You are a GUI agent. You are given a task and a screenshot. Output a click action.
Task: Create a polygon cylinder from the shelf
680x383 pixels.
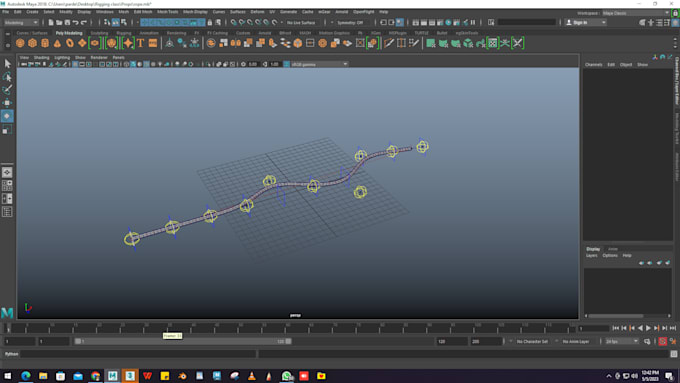click(45, 43)
